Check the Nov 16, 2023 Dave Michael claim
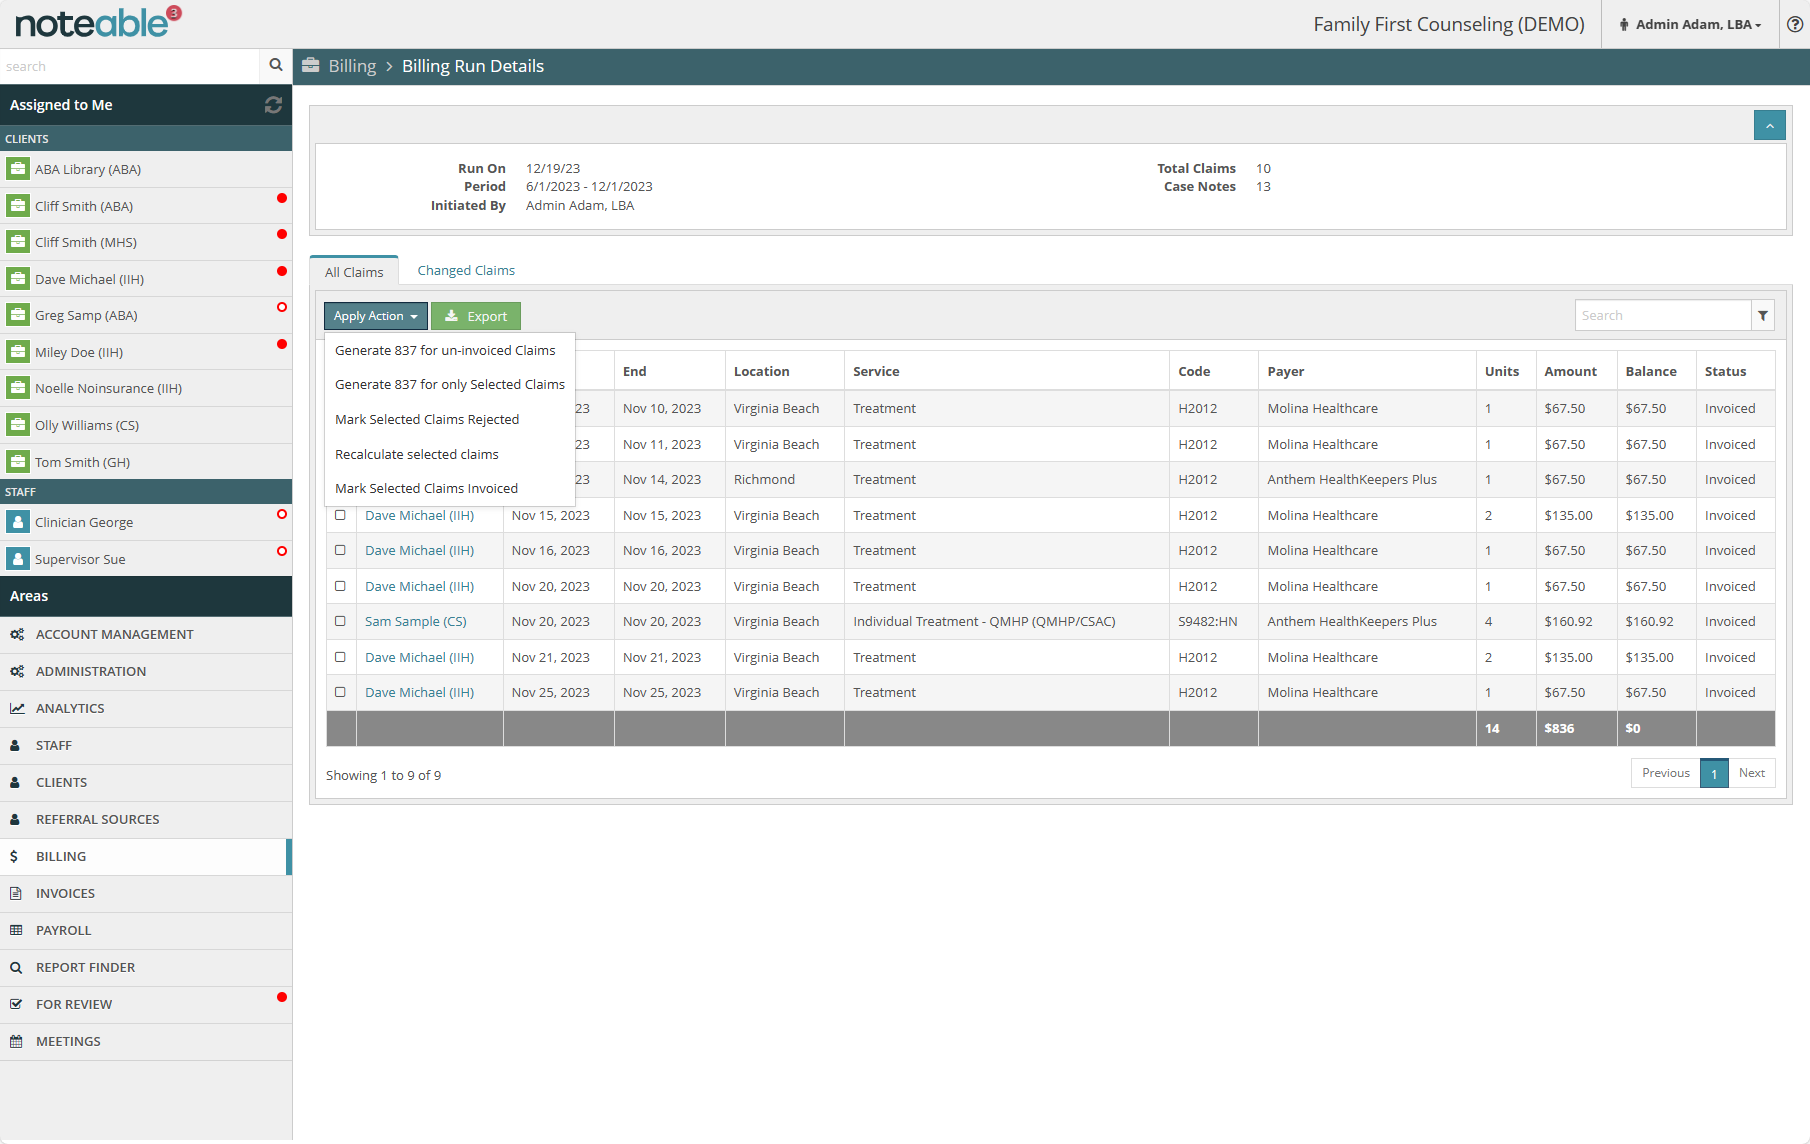The image size is (1810, 1144). click(340, 550)
